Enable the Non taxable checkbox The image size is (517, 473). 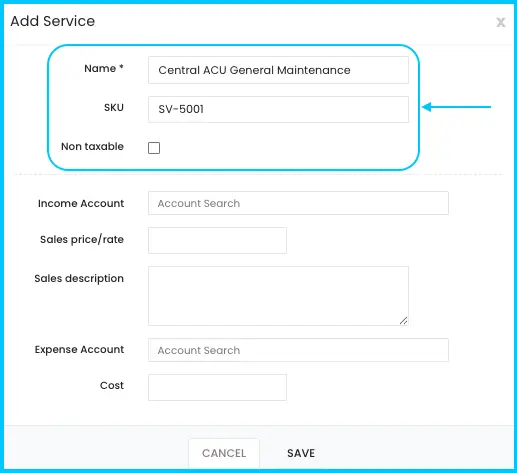click(154, 148)
